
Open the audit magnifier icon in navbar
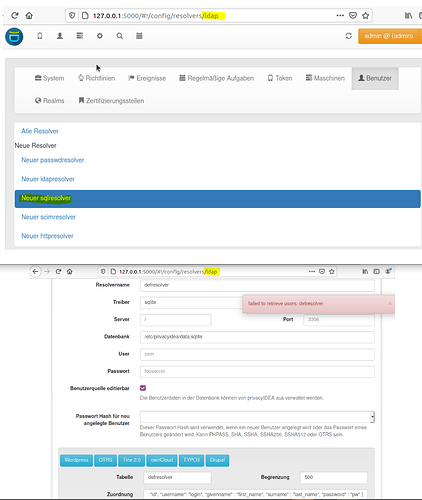[x=120, y=36]
